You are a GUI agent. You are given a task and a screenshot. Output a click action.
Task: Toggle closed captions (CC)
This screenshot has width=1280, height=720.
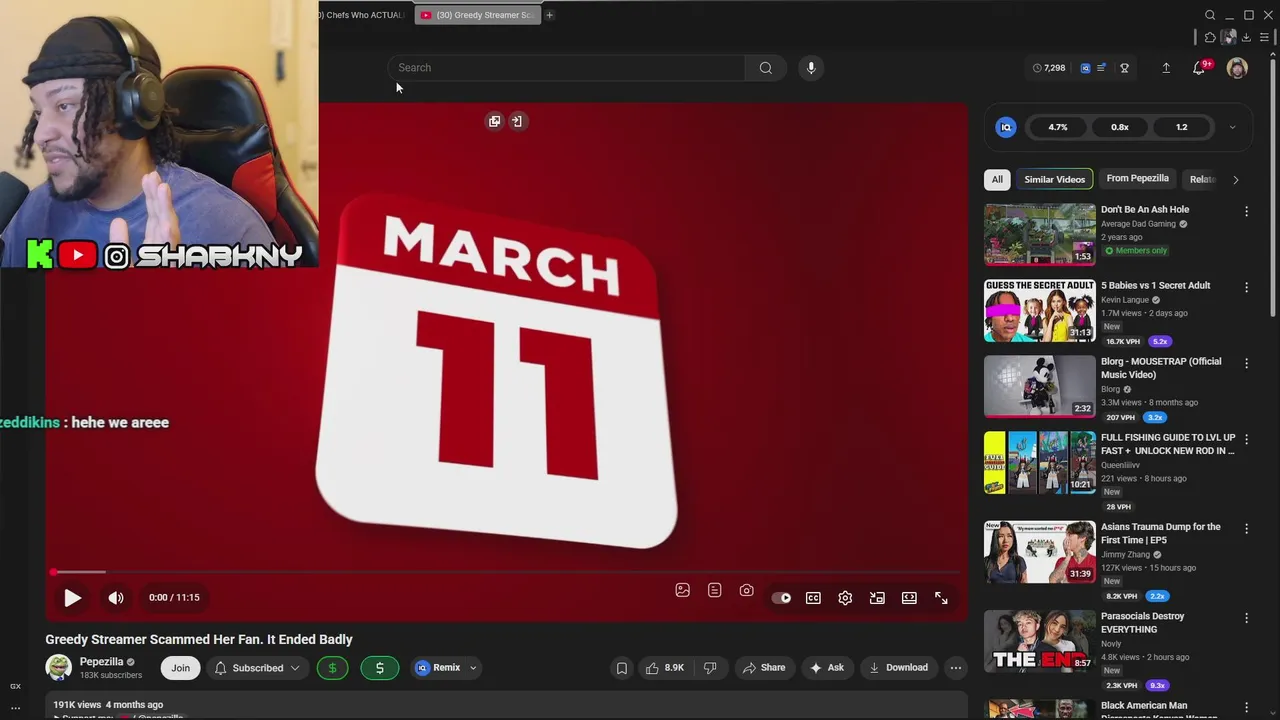click(813, 598)
